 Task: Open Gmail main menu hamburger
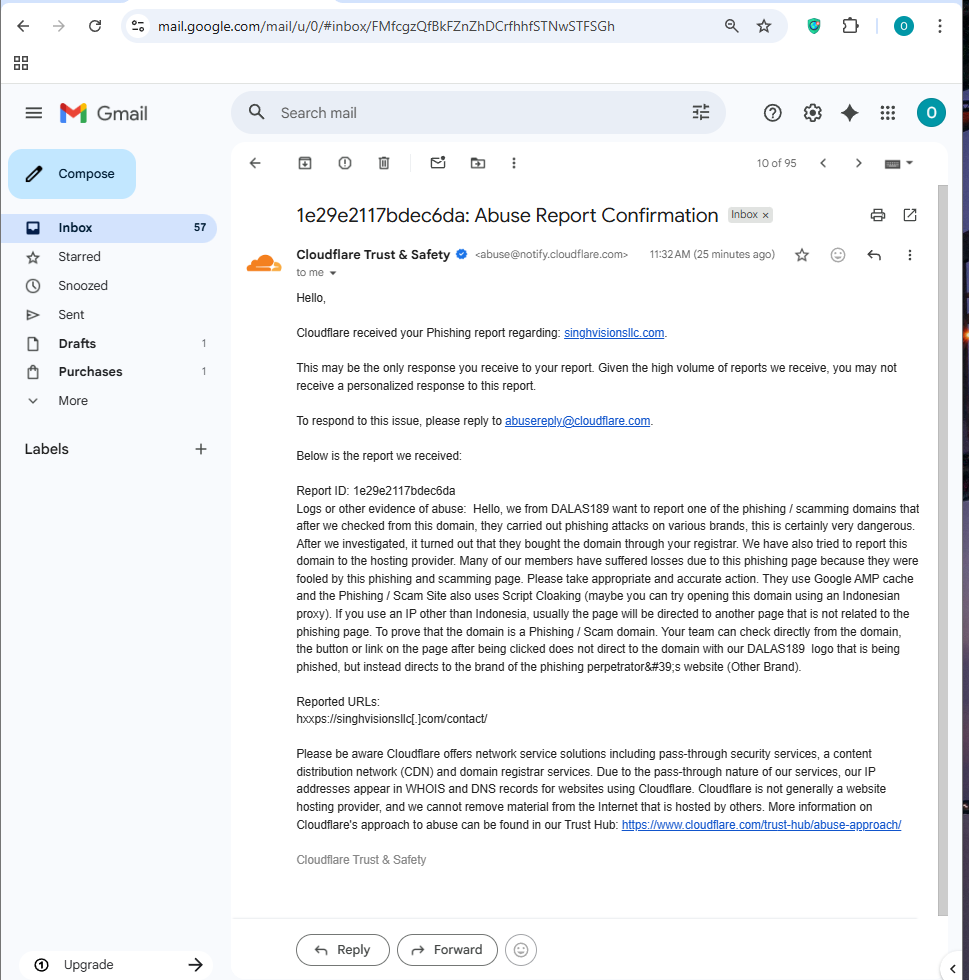(34, 113)
